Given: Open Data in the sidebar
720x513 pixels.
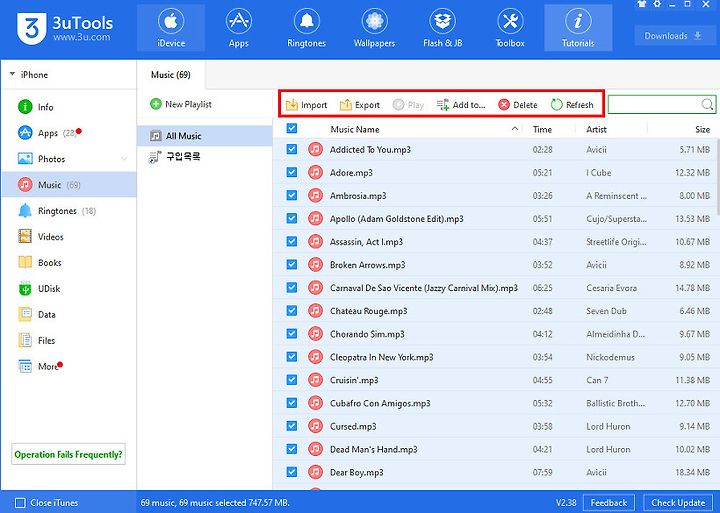Looking at the screenshot, I should (x=69, y=315).
